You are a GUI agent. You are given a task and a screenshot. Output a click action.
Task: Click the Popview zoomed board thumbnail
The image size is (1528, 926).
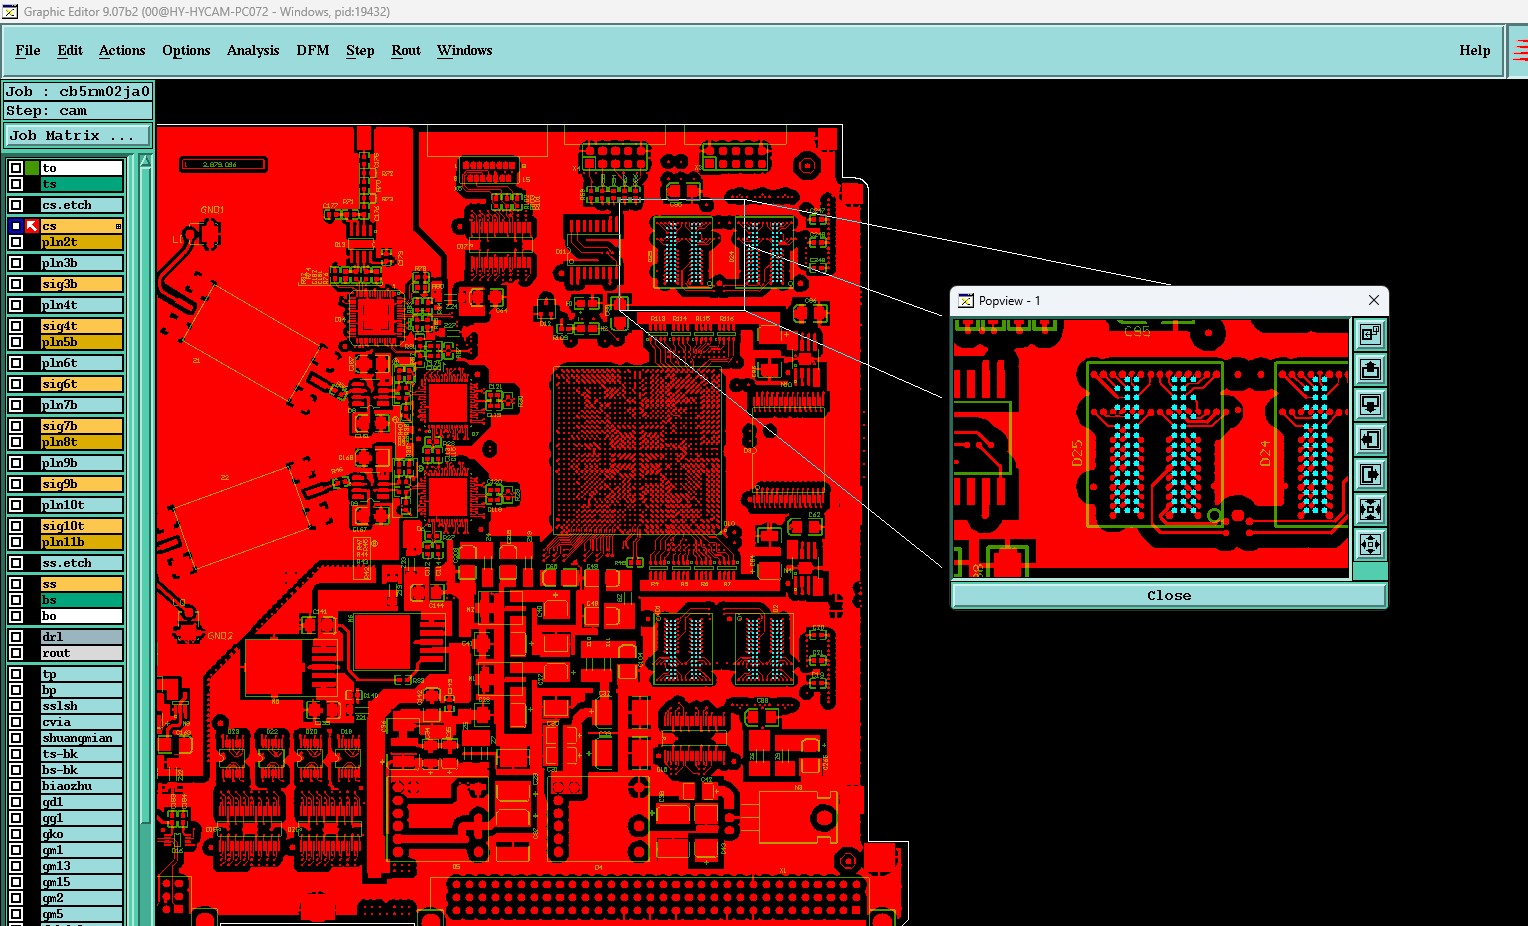[1150, 448]
